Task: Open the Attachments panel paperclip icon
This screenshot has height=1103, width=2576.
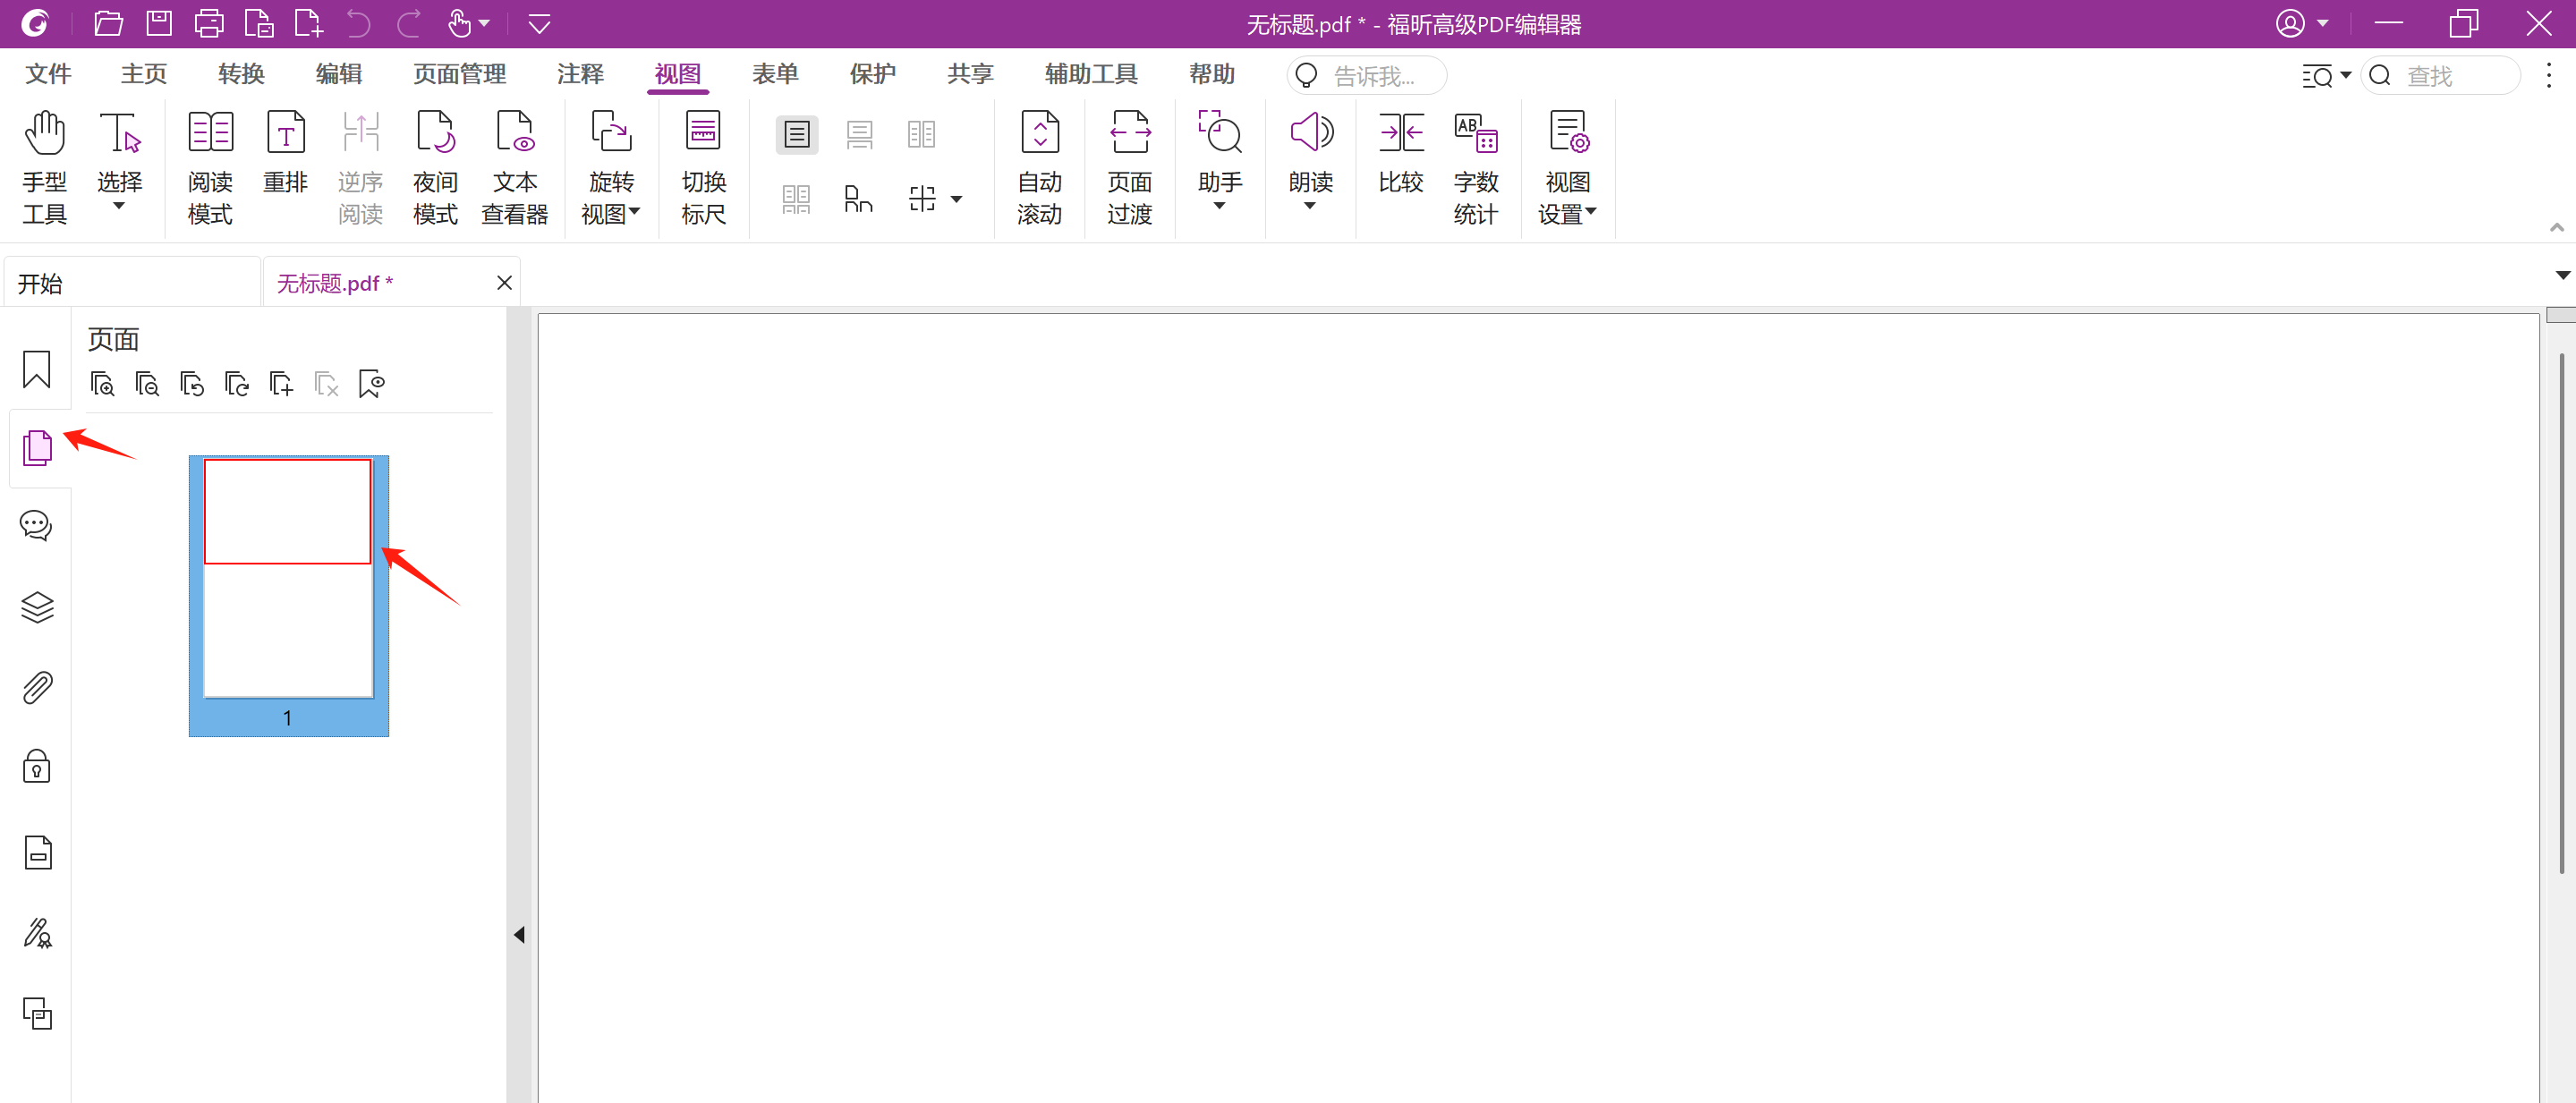Action: tap(37, 688)
